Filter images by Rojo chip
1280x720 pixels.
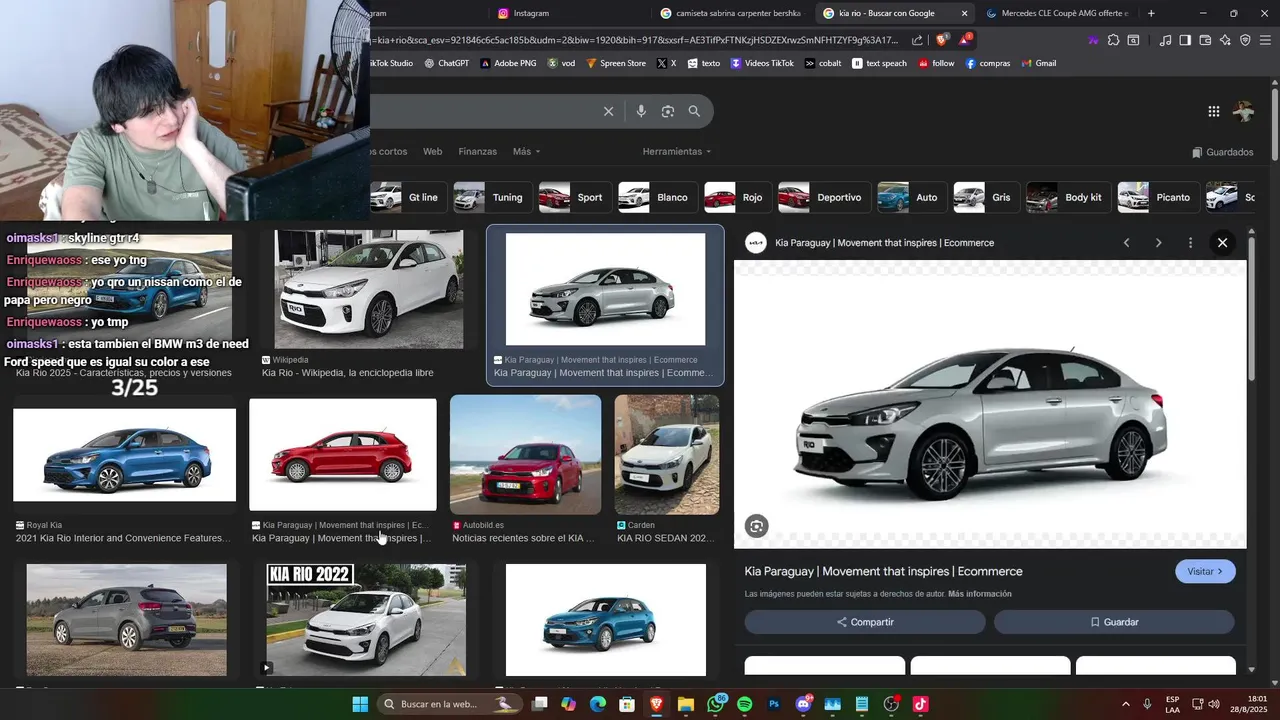coord(736,197)
